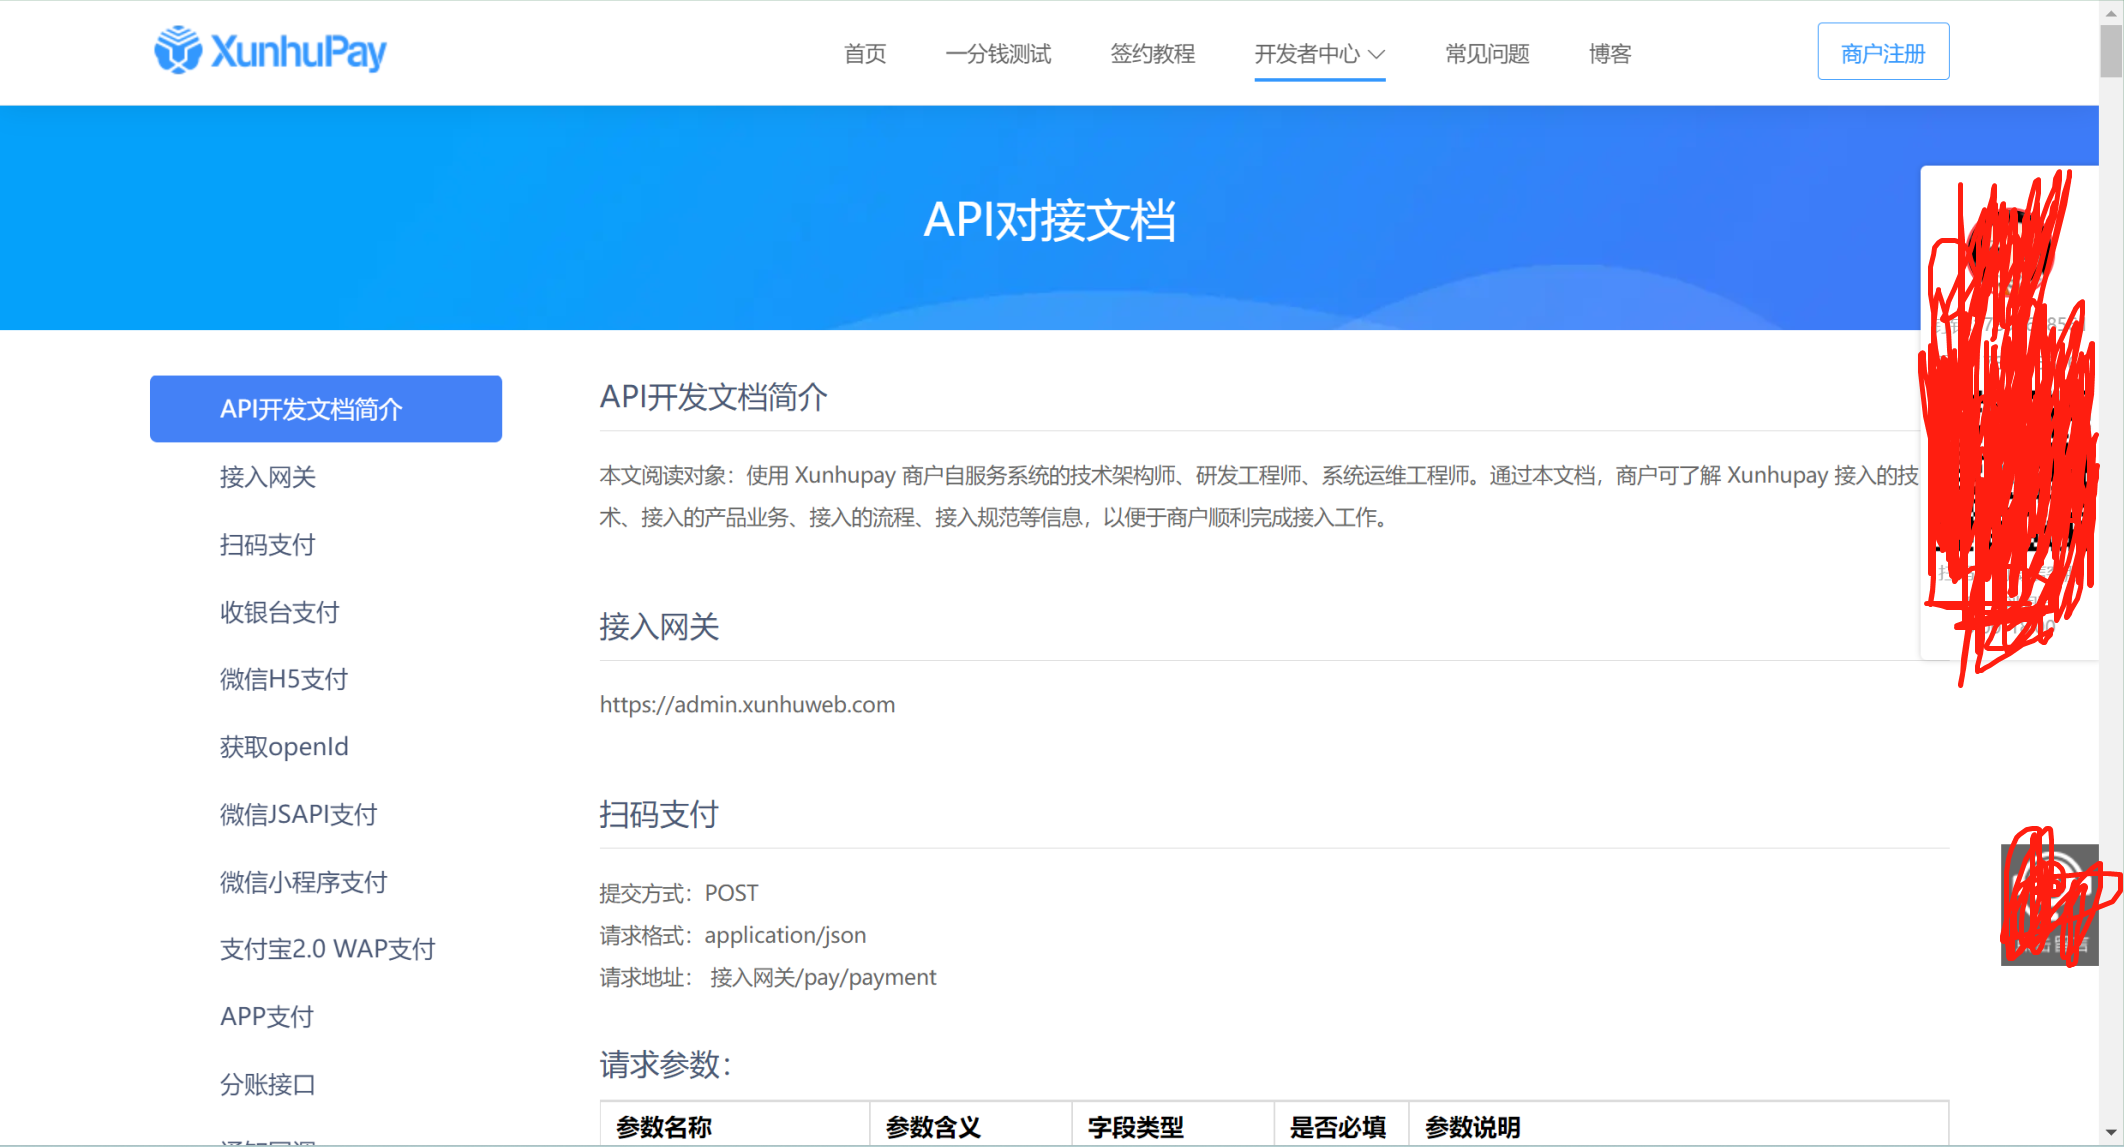This screenshot has height=1147, width=2124.
Task: Click the scrollbar down arrow
Action: (2111, 1133)
